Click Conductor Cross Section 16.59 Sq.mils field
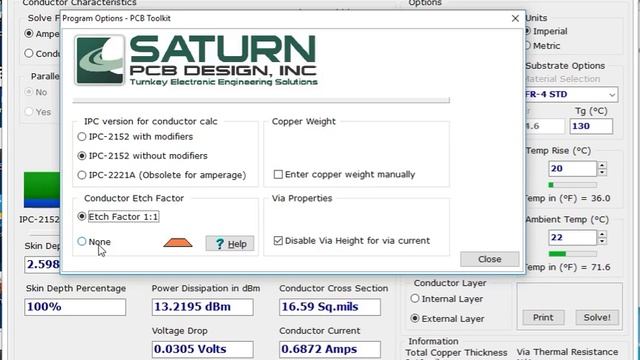Image resolution: width=640 pixels, height=360 pixels. click(x=330, y=307)
